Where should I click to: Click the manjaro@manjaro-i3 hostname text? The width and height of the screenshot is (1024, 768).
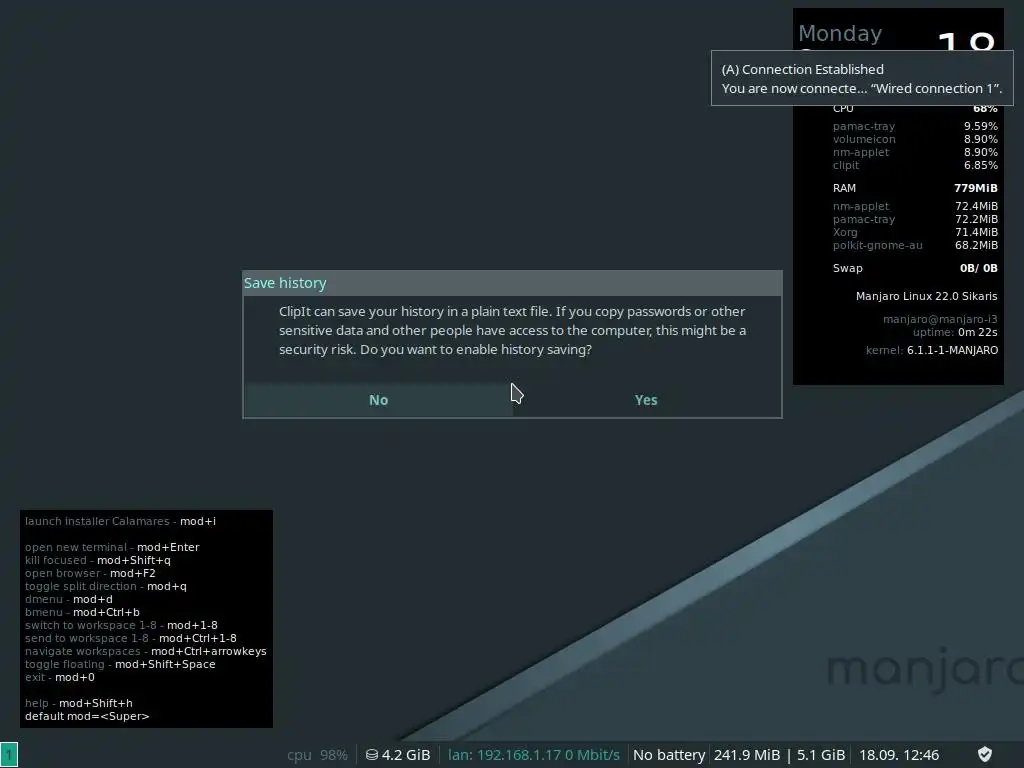click(940, 319)
